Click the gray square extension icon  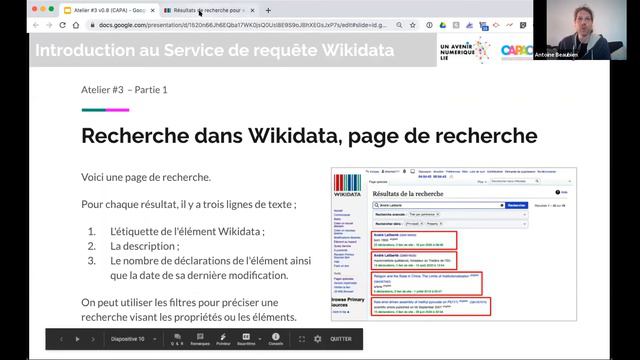point(456,25)
